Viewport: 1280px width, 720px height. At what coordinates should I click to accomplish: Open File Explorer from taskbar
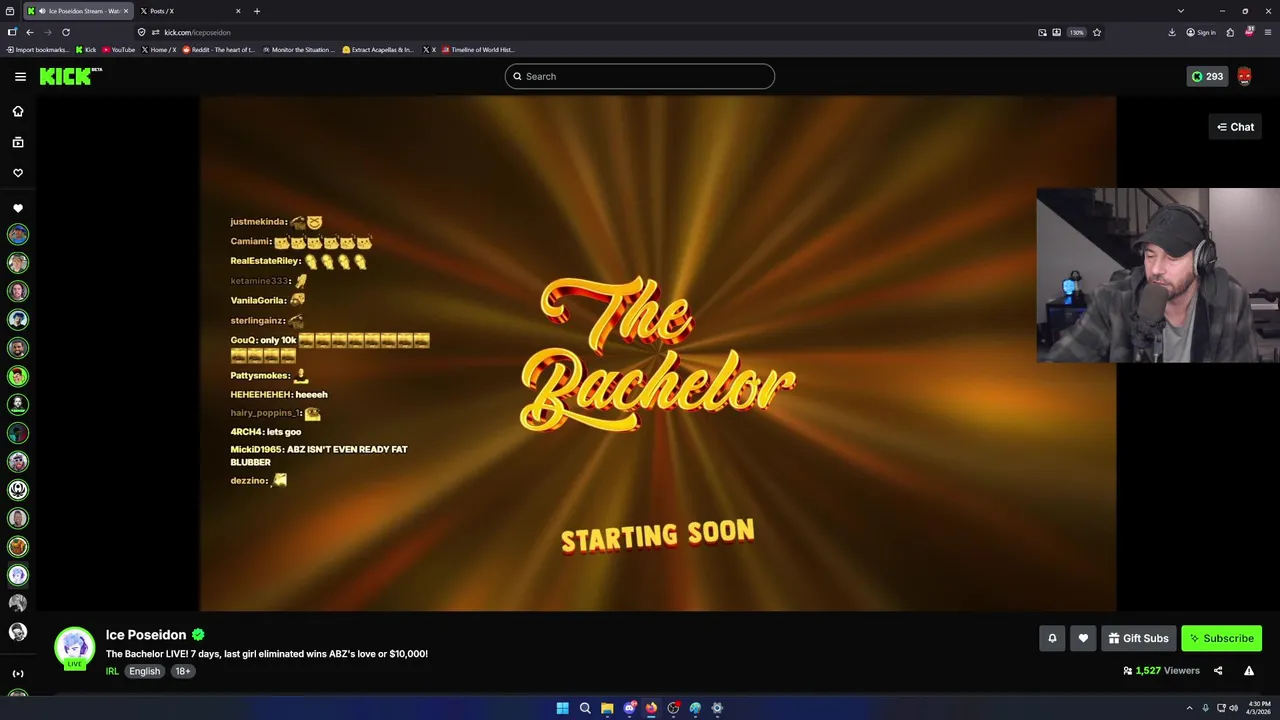[607, 708]
